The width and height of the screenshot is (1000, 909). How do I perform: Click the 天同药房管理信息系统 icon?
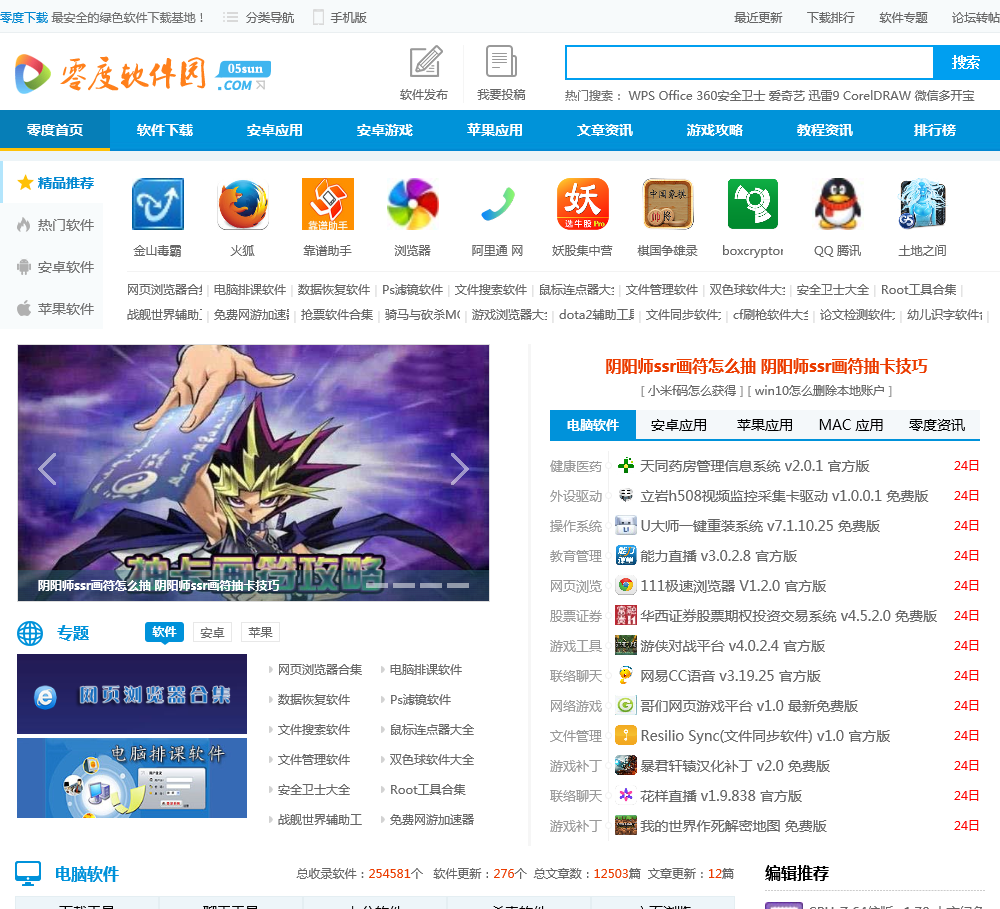coord(626,466)
